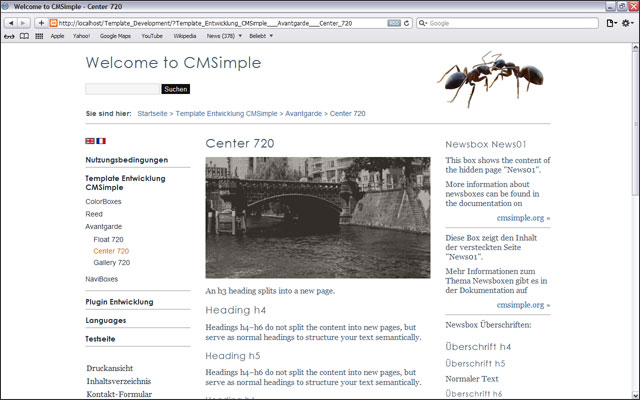
Task: Switch to French via the French flag
Action: pos(101,141)
